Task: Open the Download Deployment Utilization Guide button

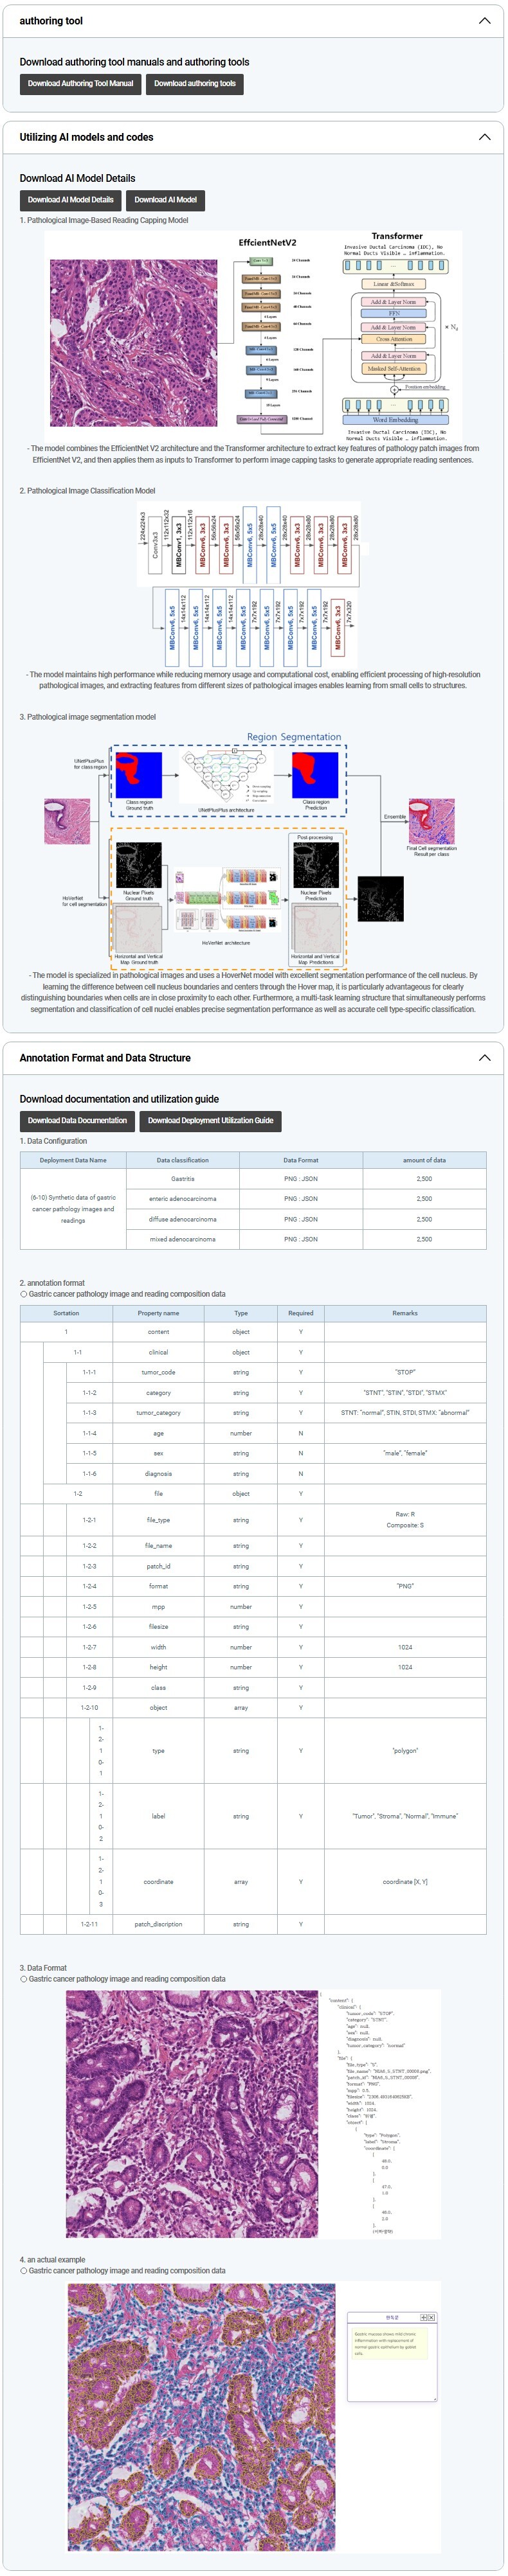Action: (210, 1120)
